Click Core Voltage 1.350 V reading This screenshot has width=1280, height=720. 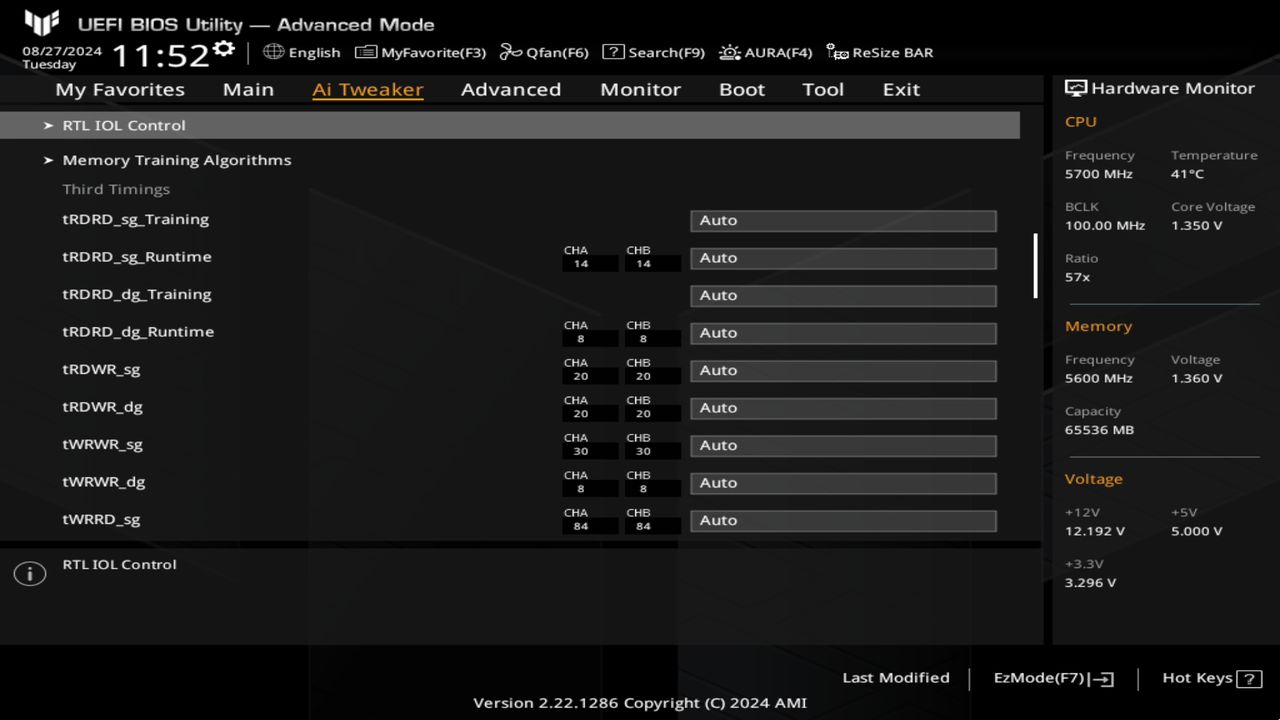[1197, 226]
